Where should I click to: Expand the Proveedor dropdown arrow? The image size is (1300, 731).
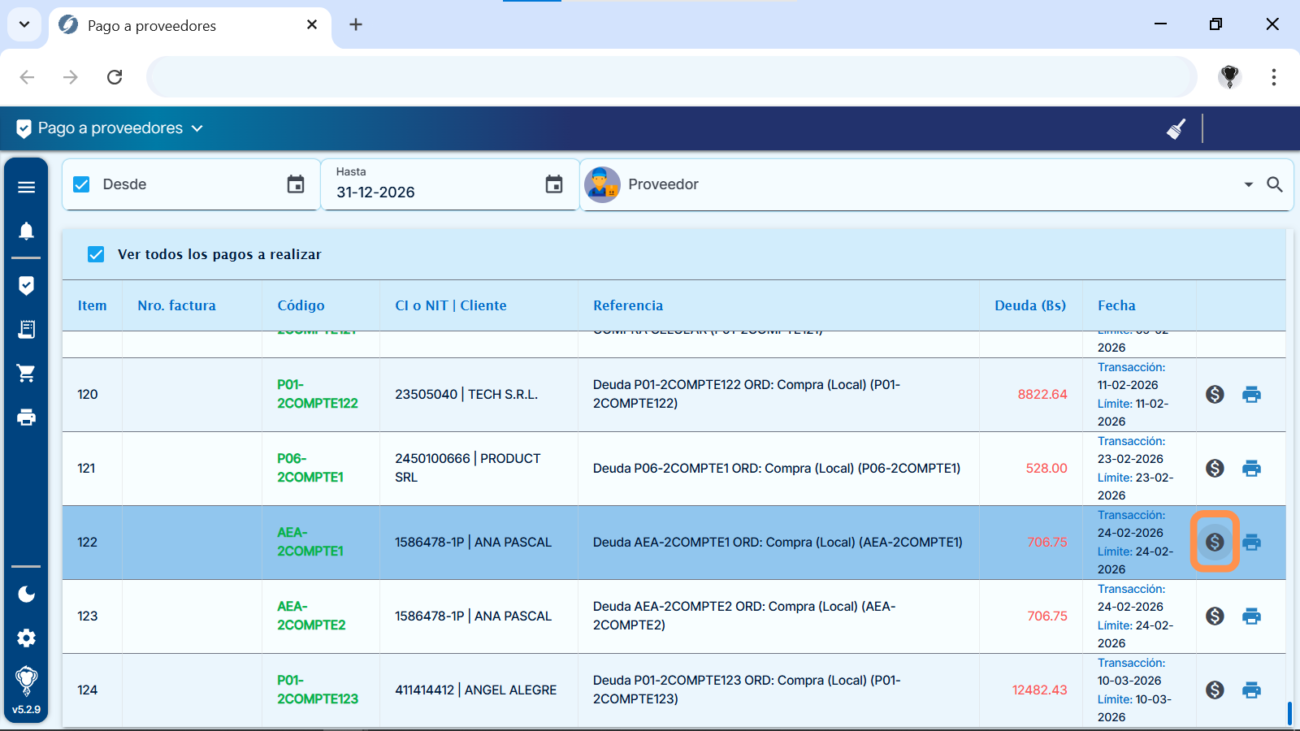1248,185
